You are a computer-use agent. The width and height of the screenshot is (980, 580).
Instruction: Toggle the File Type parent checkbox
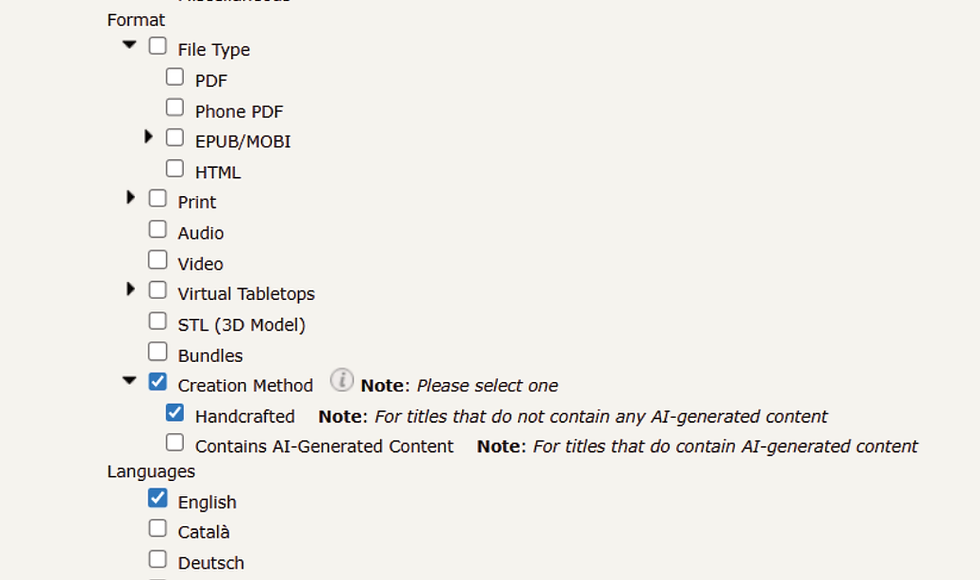coord(158,46)
